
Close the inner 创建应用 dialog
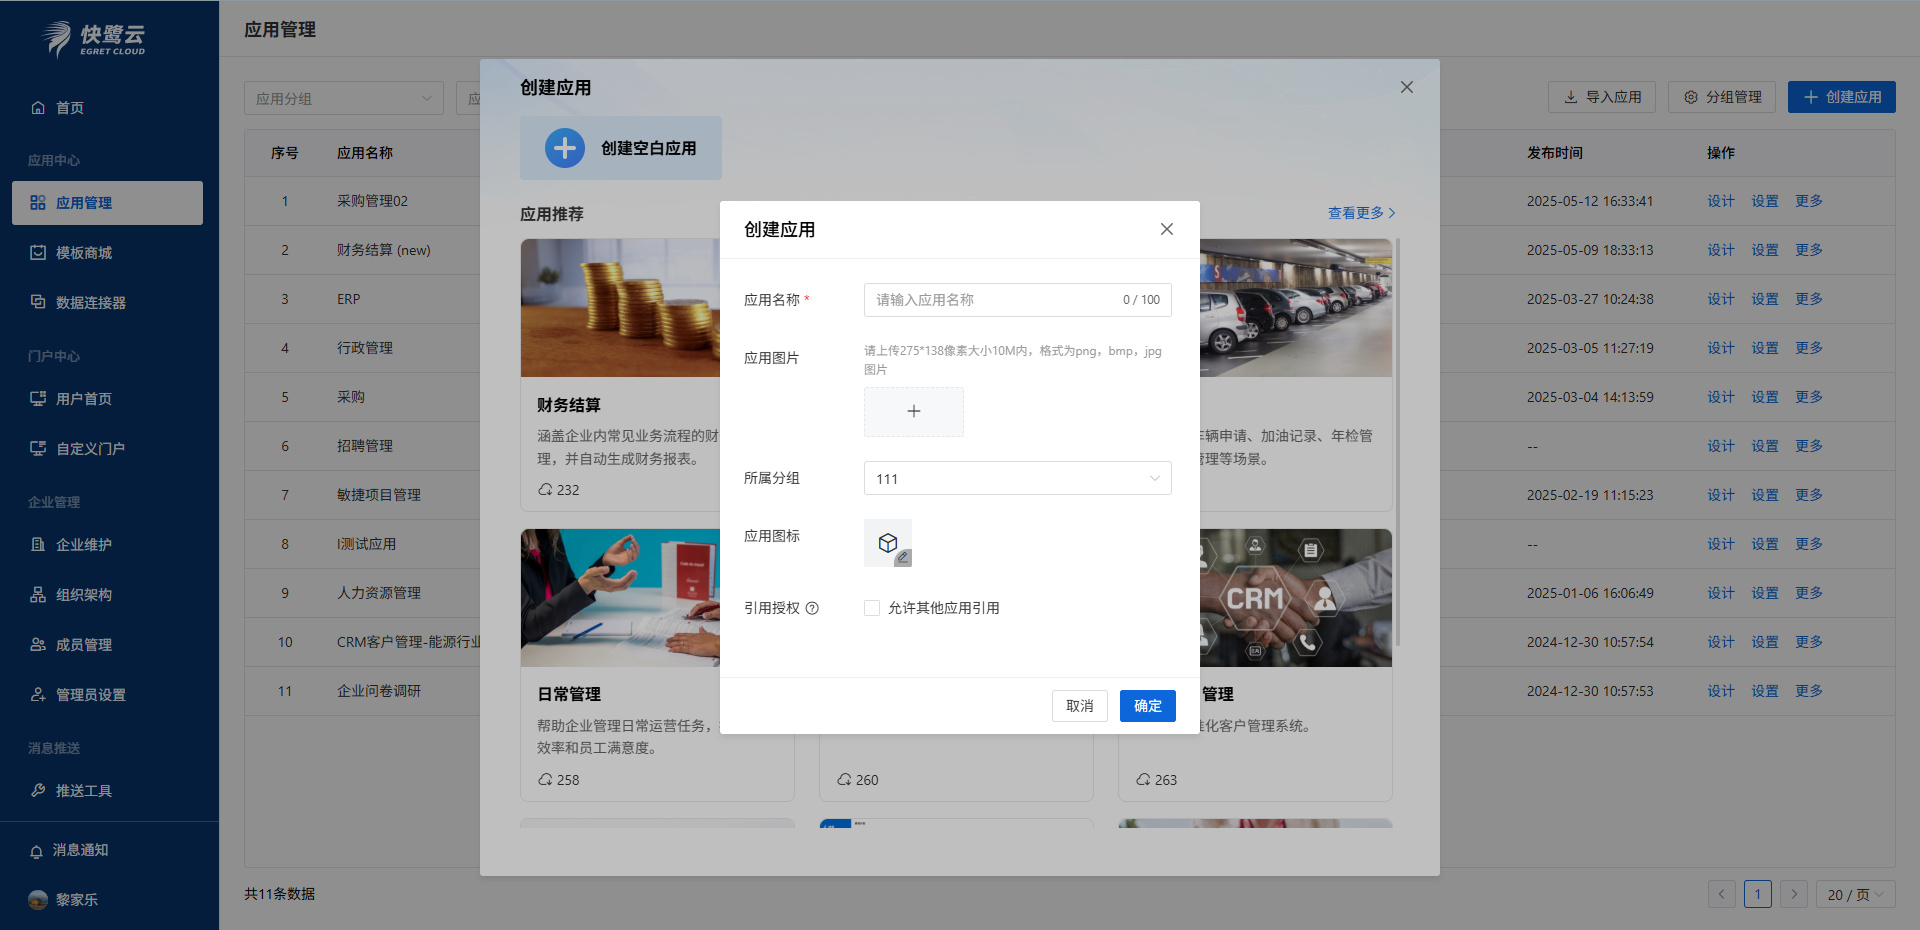point(1166,229)
